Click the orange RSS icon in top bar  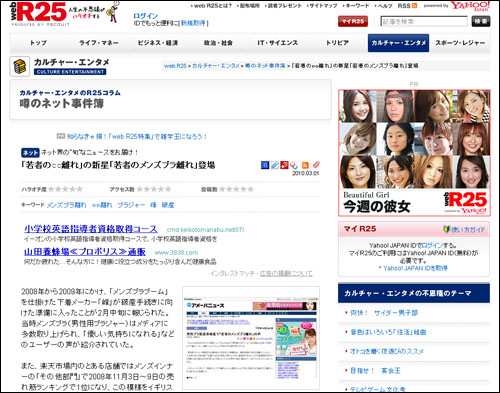[x=414, y=6]
